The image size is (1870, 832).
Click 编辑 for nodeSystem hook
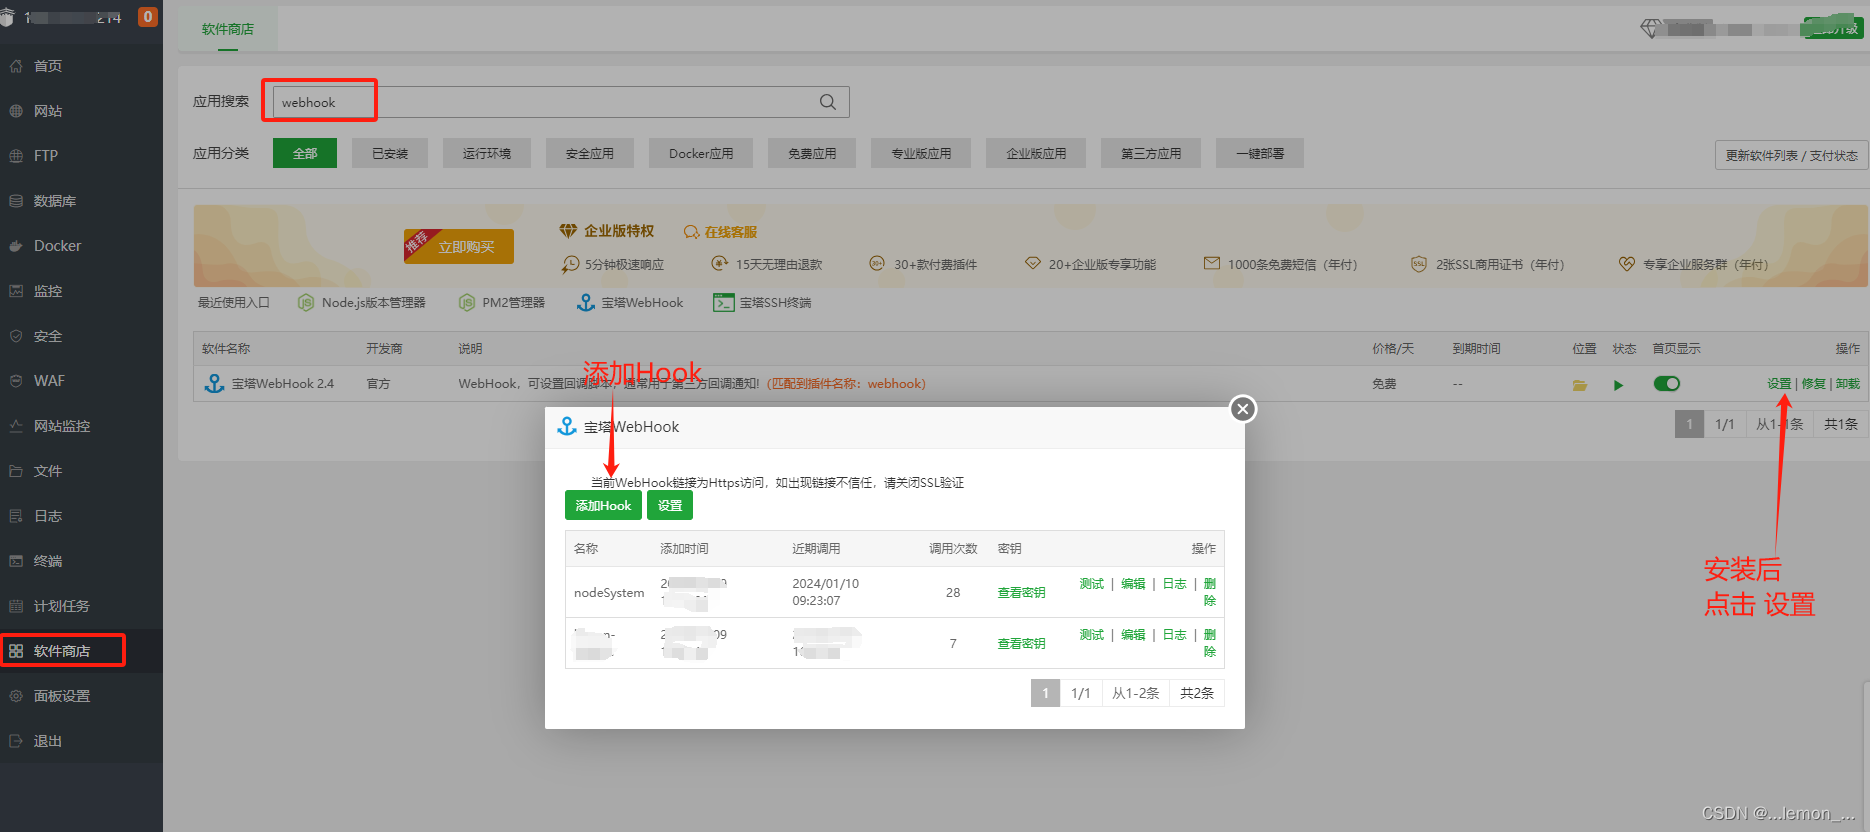1133,584
